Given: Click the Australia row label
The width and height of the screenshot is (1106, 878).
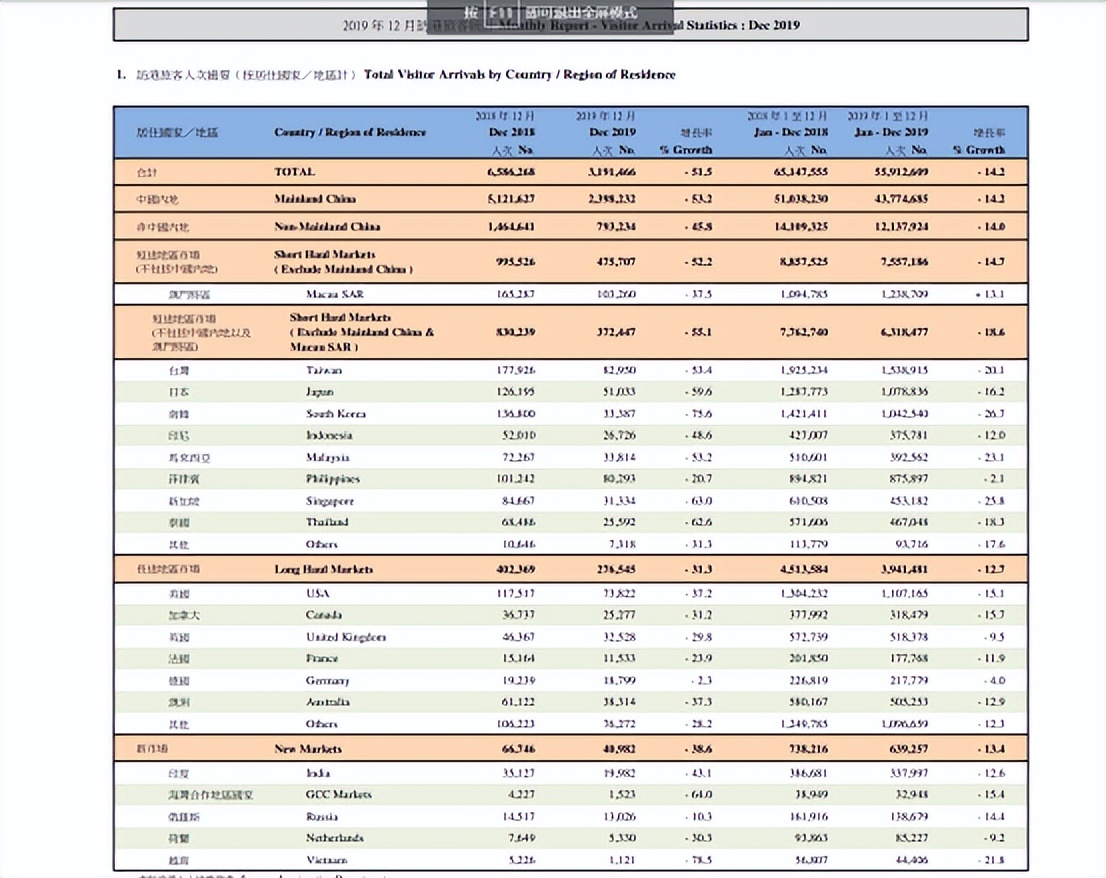Looking at the screenshot, I should click(327, 702).
